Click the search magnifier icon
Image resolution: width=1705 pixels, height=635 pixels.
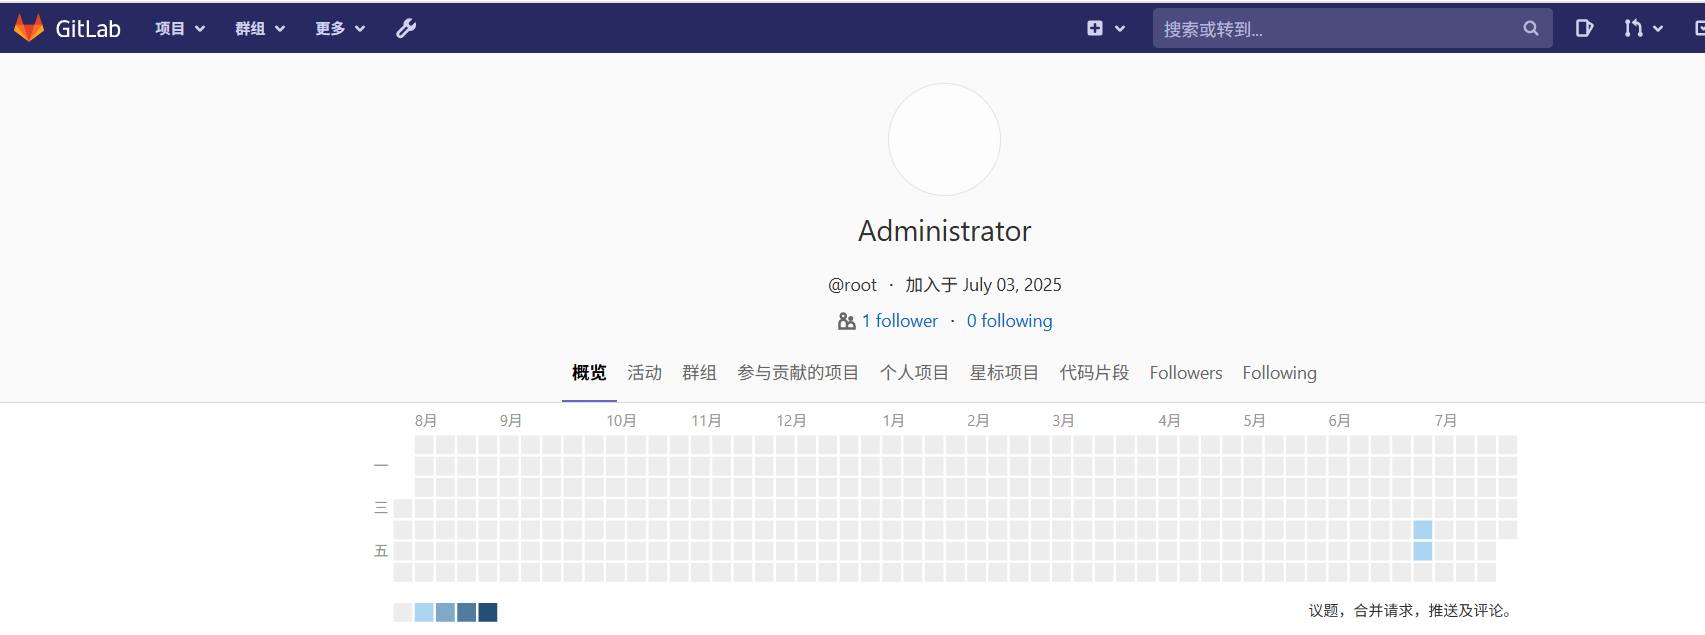(1531, 28)
